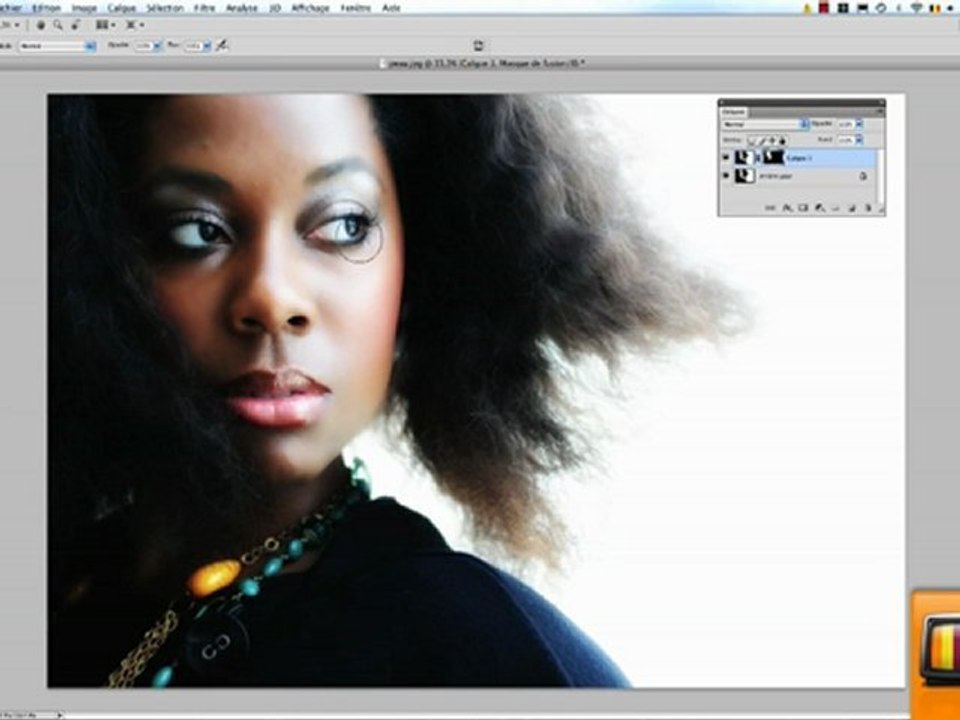Screen dimensions: 960x720
Task: Open the Screen Mode dropdown
Action: [135, 25]
